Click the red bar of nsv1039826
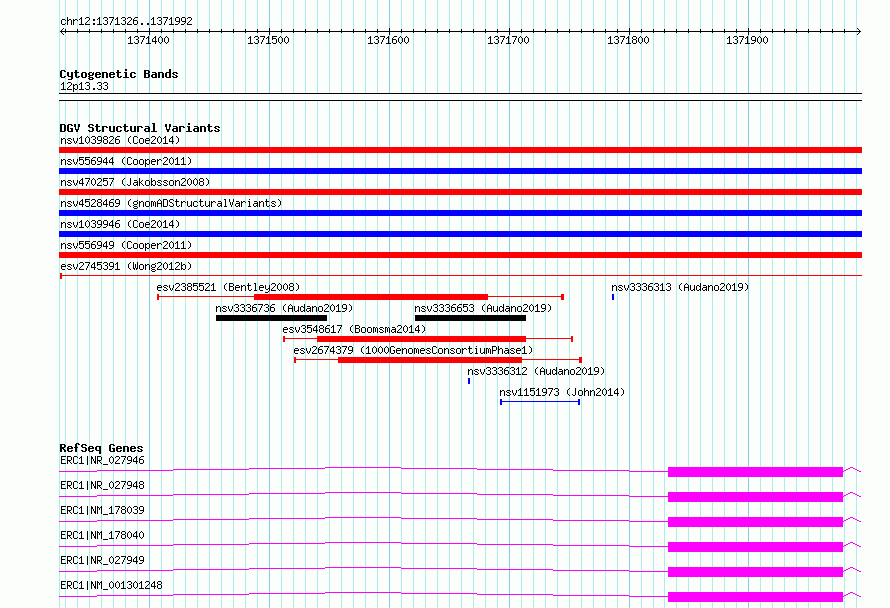Viewport: 890px width, 608px height. pos(460,150)
